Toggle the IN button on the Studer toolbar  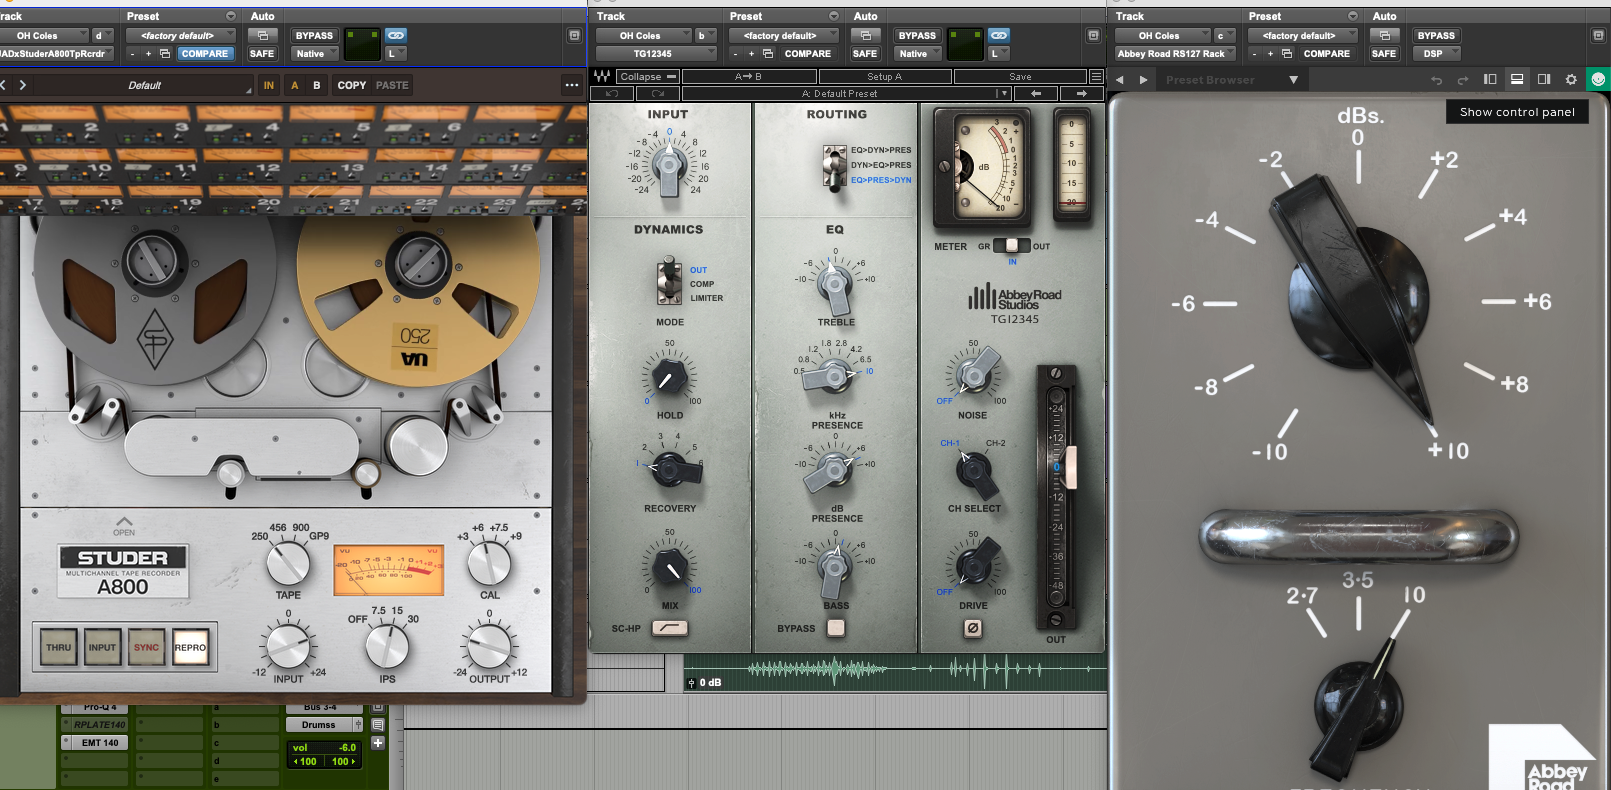(x=269, y=85)
